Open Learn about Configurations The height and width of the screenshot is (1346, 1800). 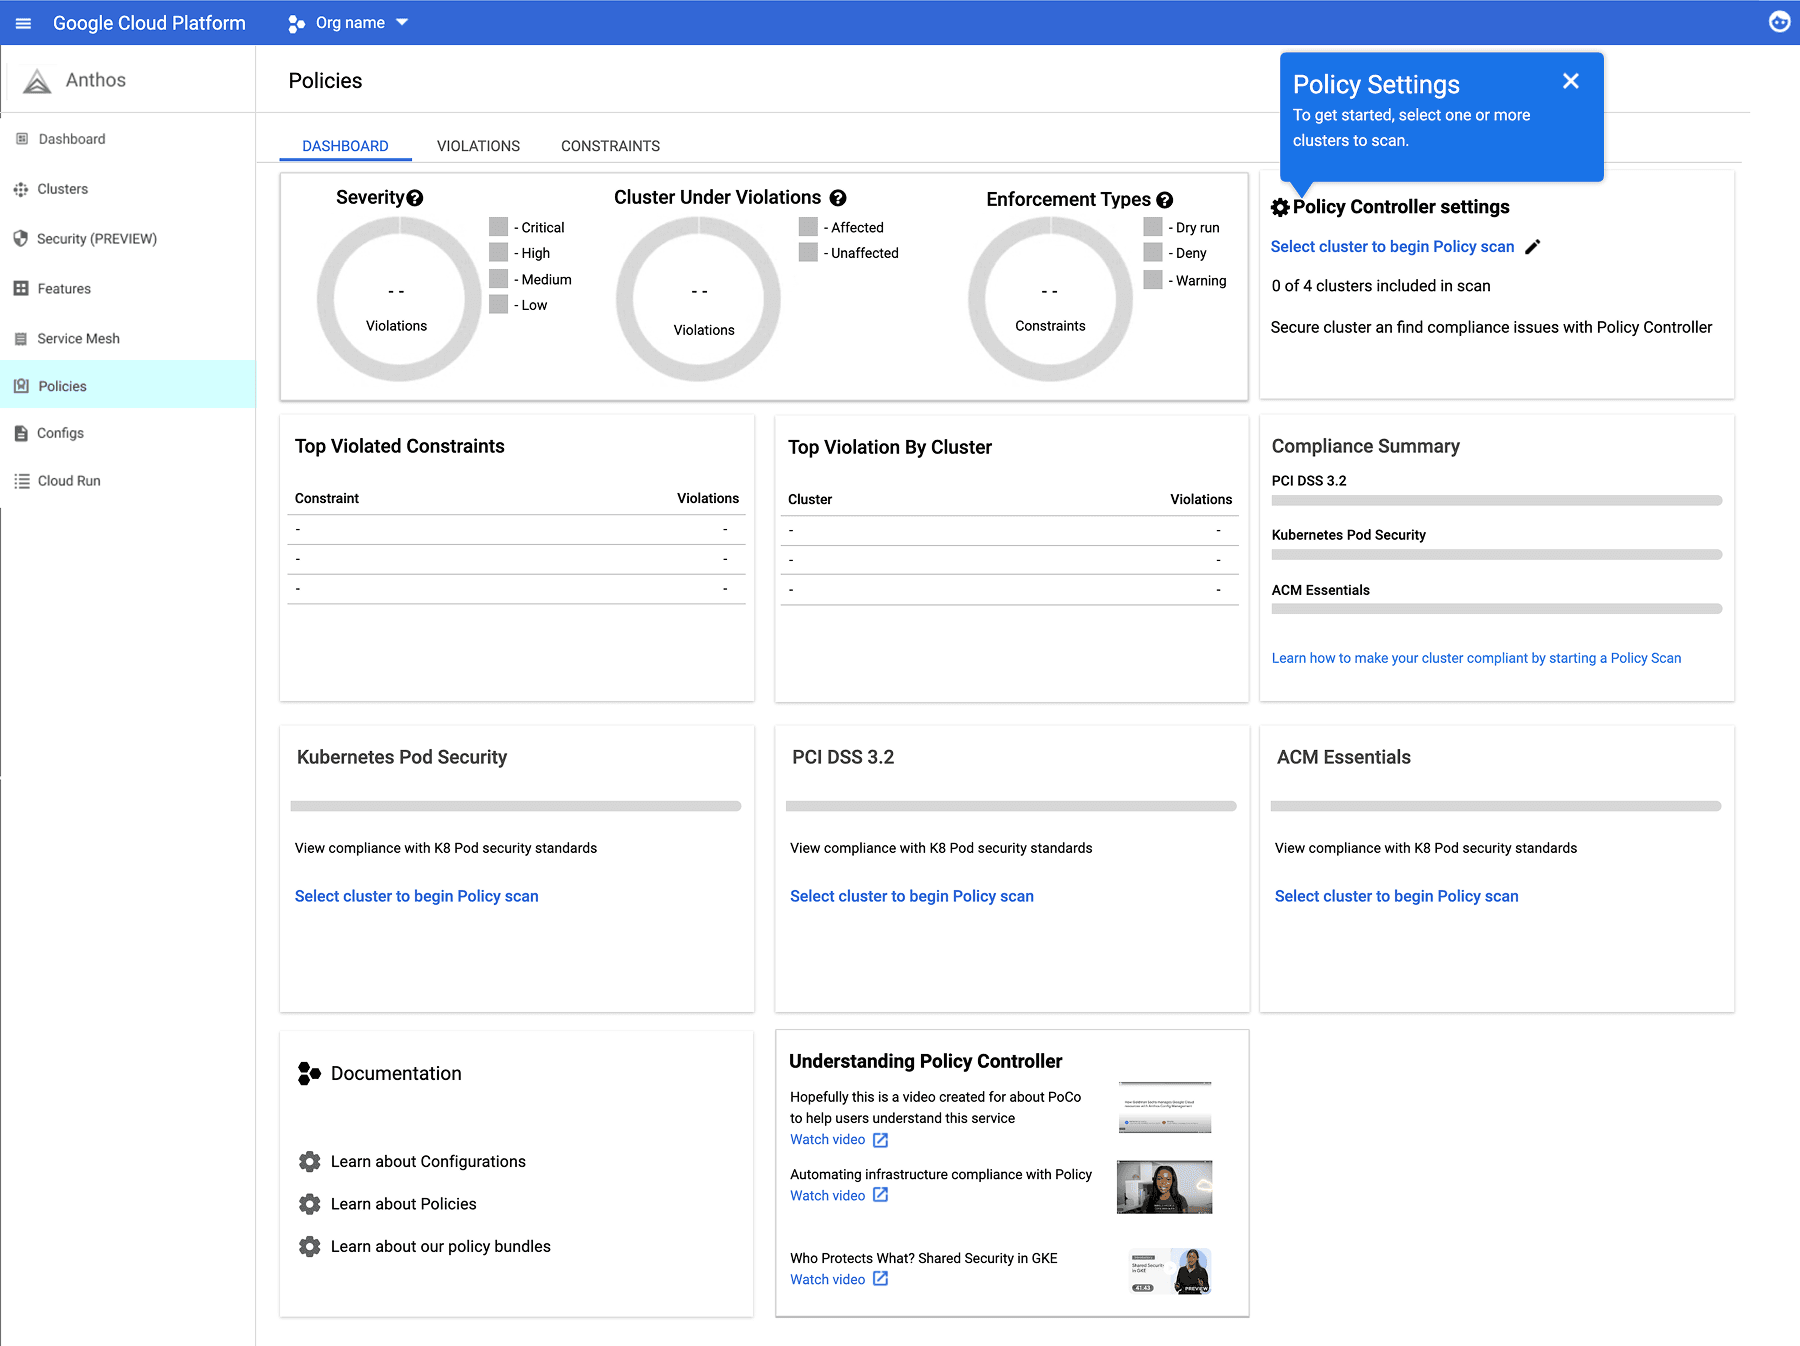tap(428, 1161)
